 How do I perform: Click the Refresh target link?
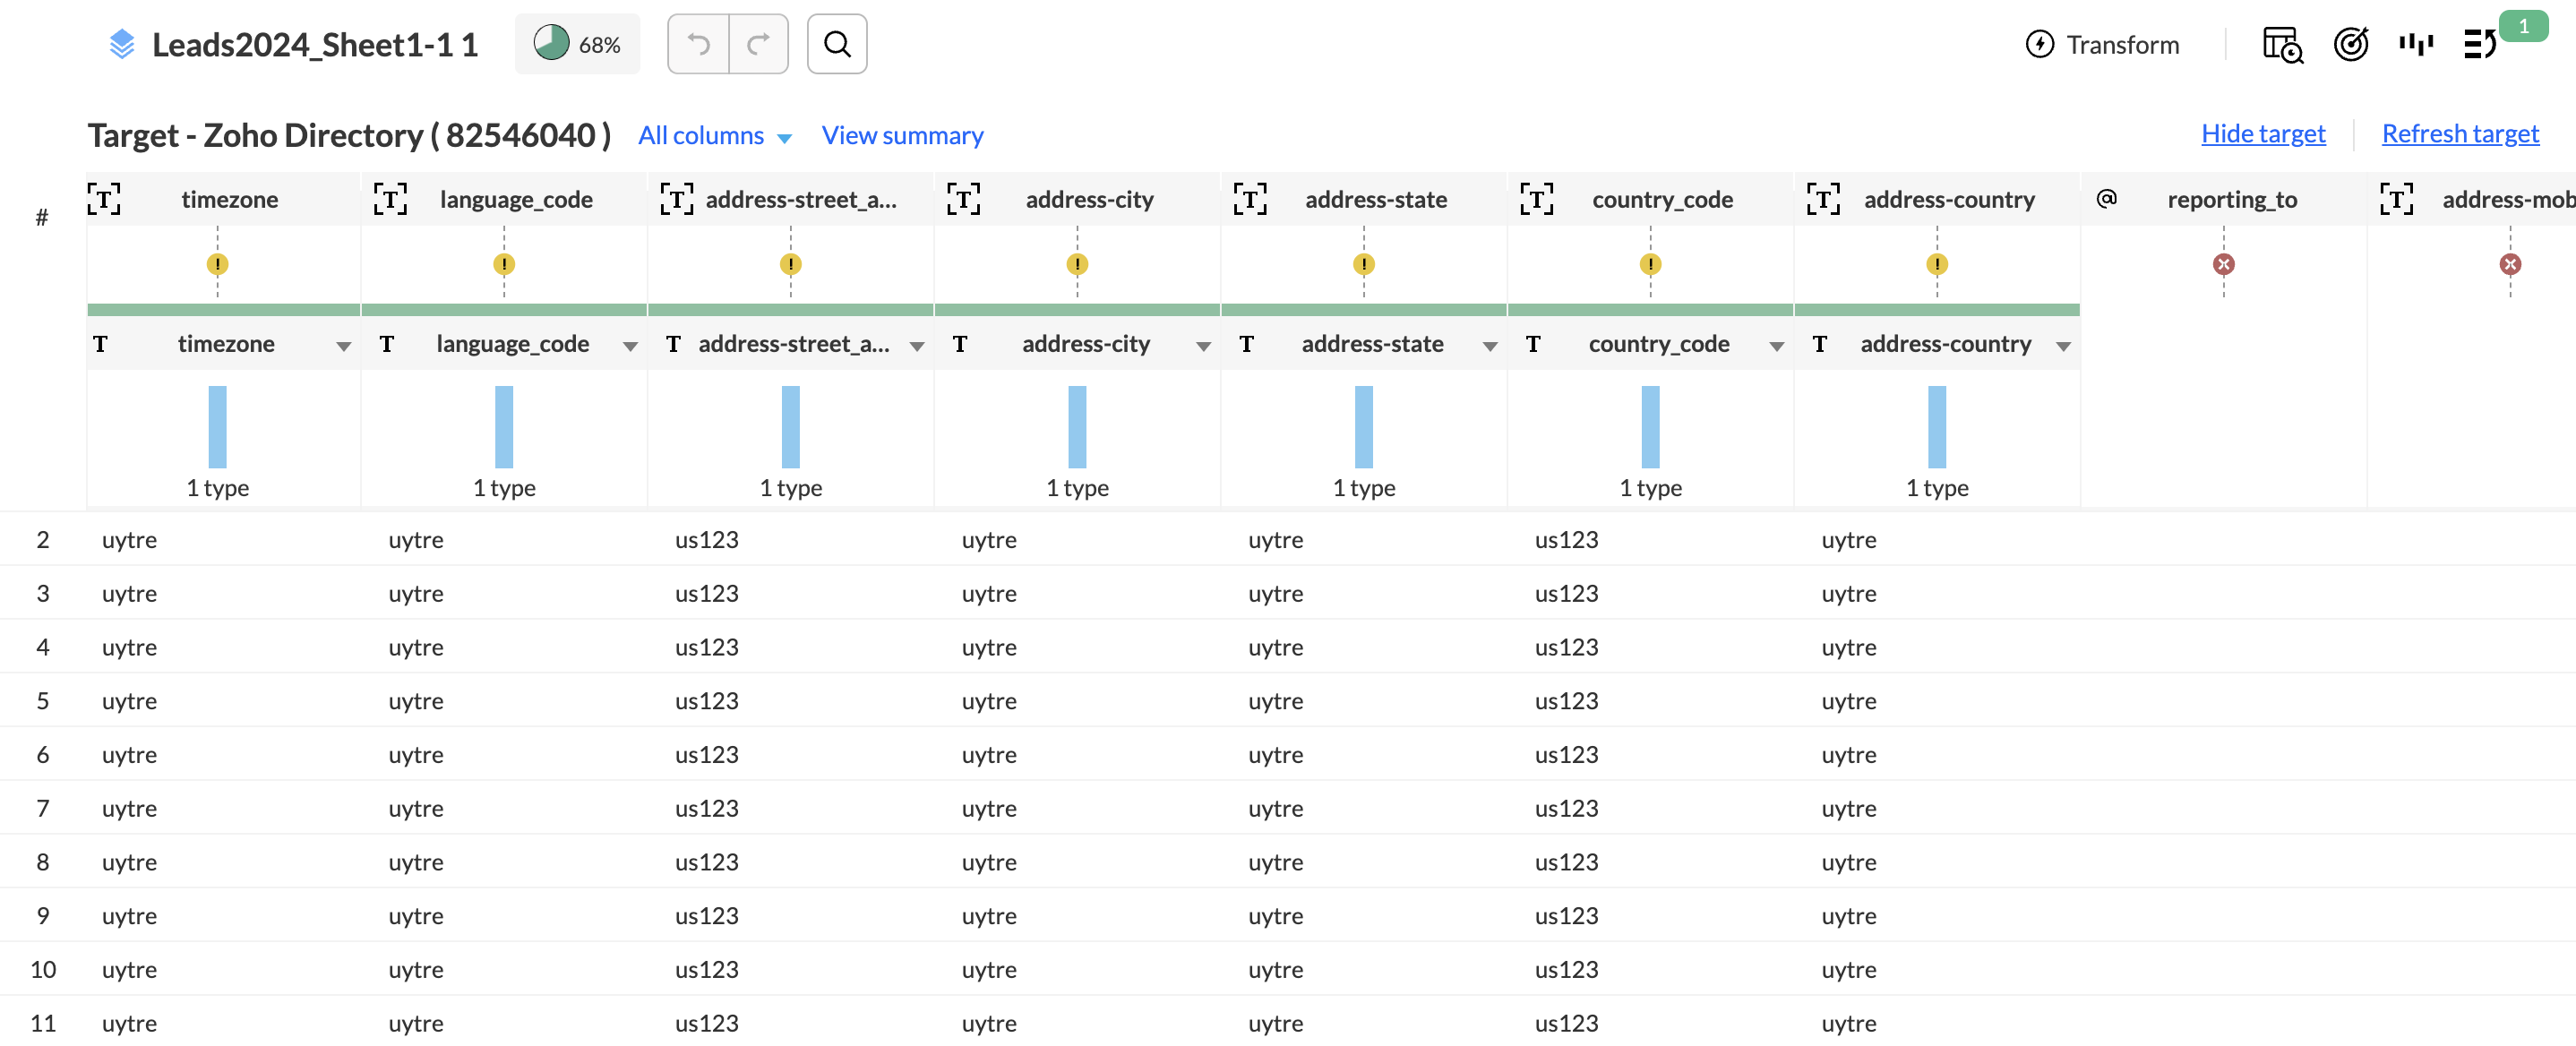2460,133
